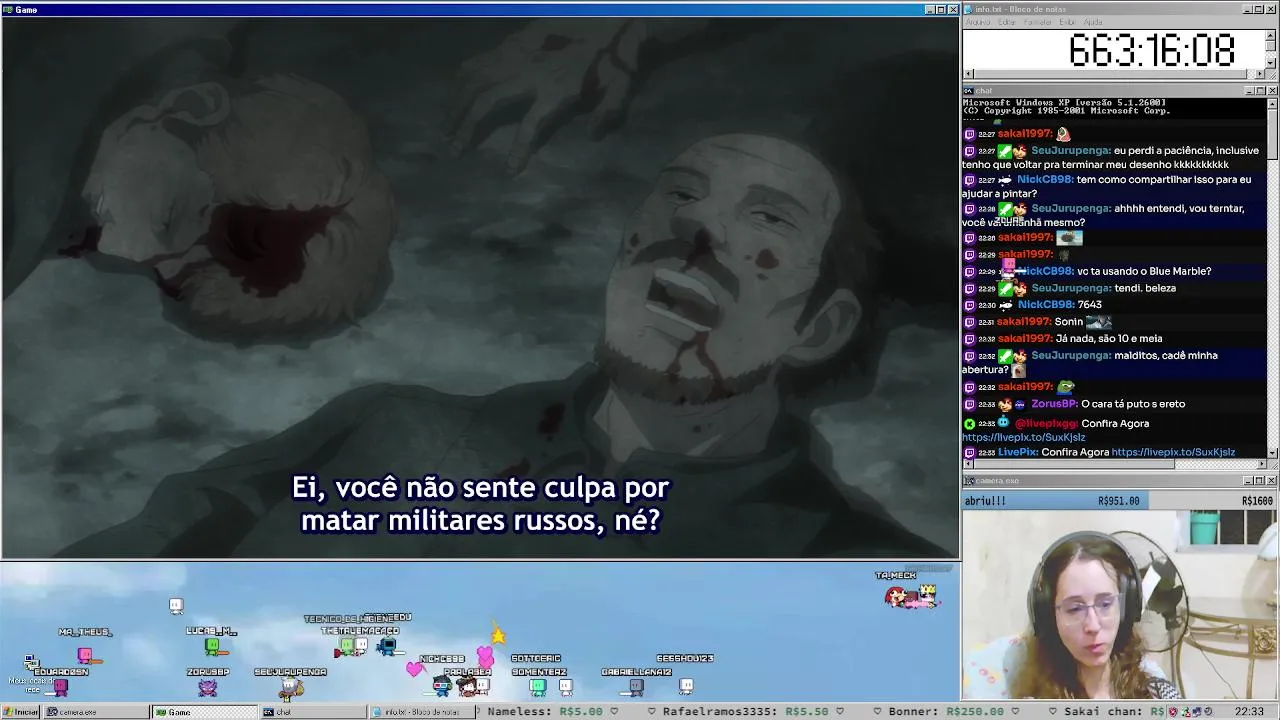Click the Notepad horizontal scrollbar right arrow
This screenshot has width=1280, height=720.
coord(1260,74)
